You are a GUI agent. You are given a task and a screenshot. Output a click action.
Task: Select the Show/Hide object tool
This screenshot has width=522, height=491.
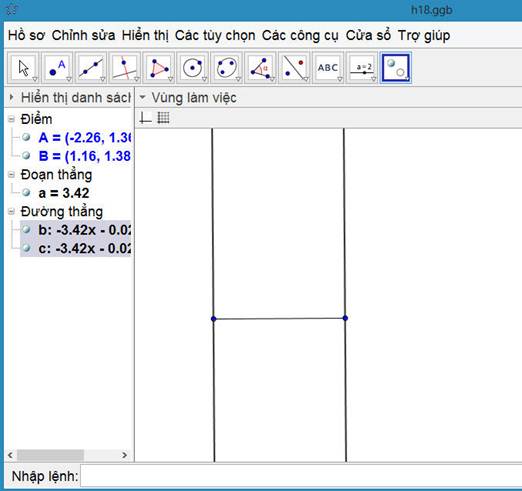point(396,68)
